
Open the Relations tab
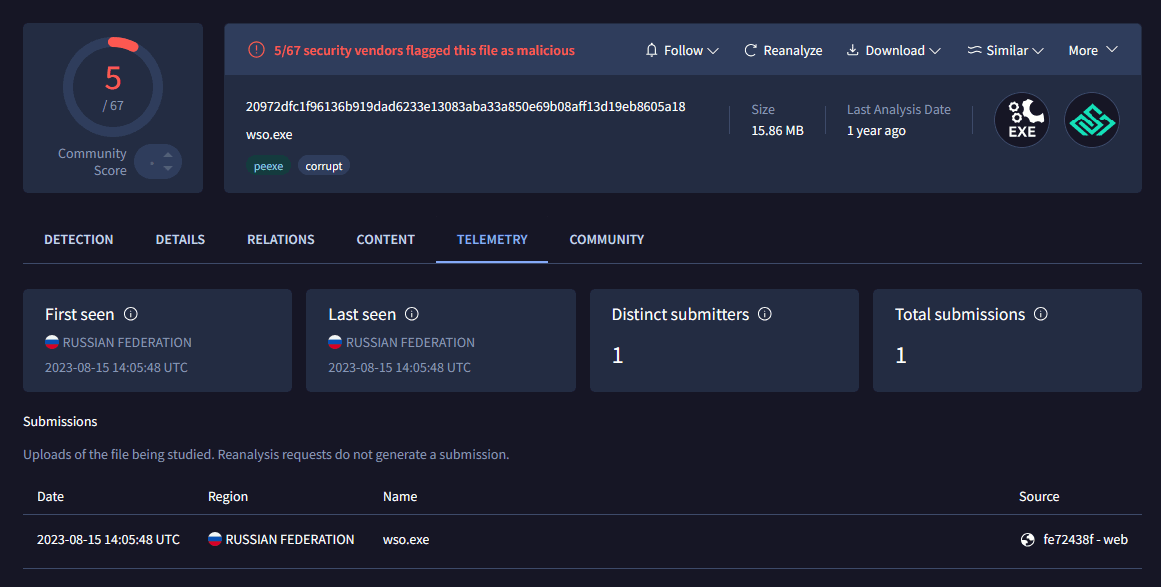click(x=281, y=240)
